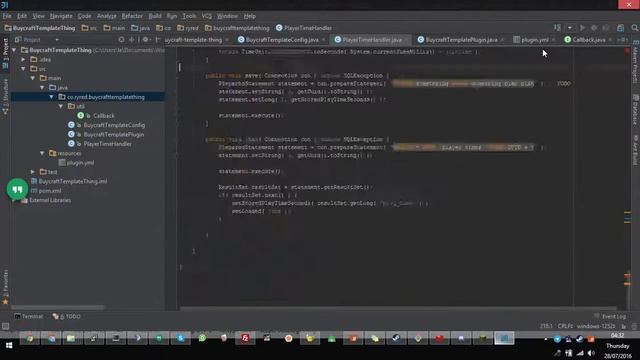The image size is (640, 360).
Task: Open the Favorites tool window sidebar
Action: point(5,287)
